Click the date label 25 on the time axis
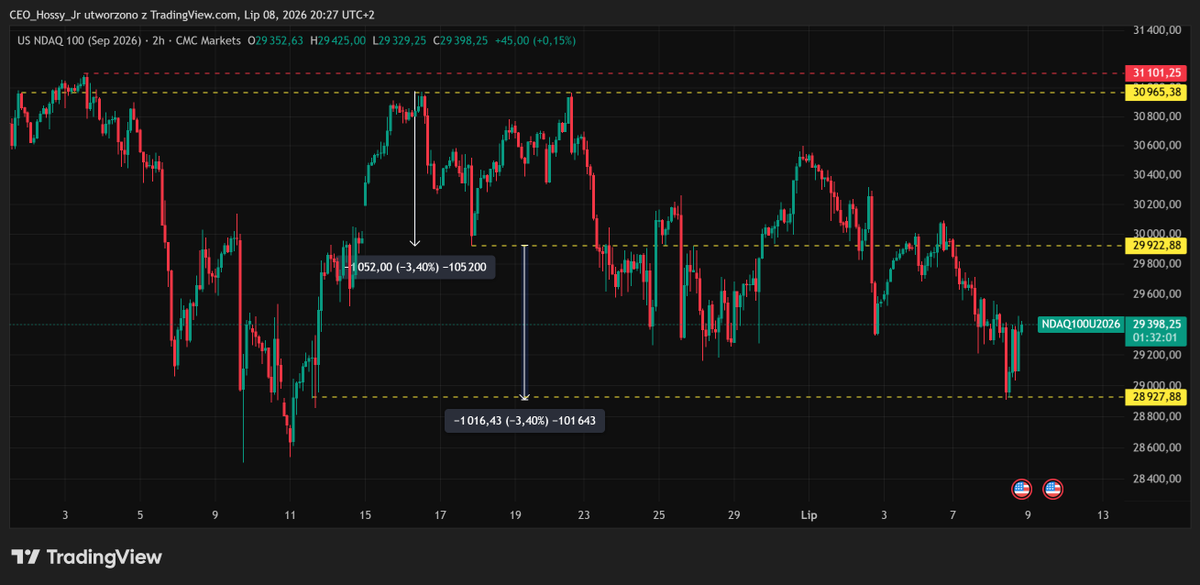Image resolution: width=1200 pixels, height=585 pixels. 659,516
